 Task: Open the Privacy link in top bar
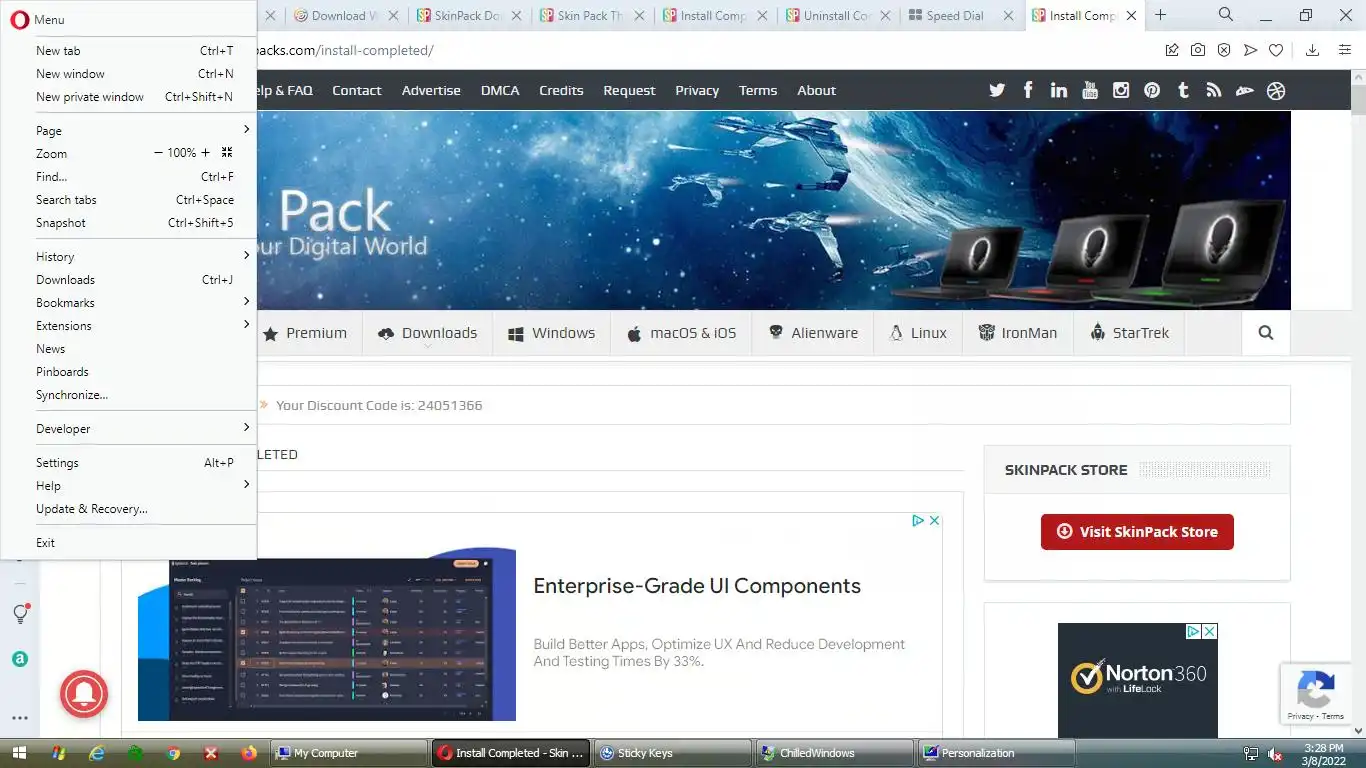point(697,90)
